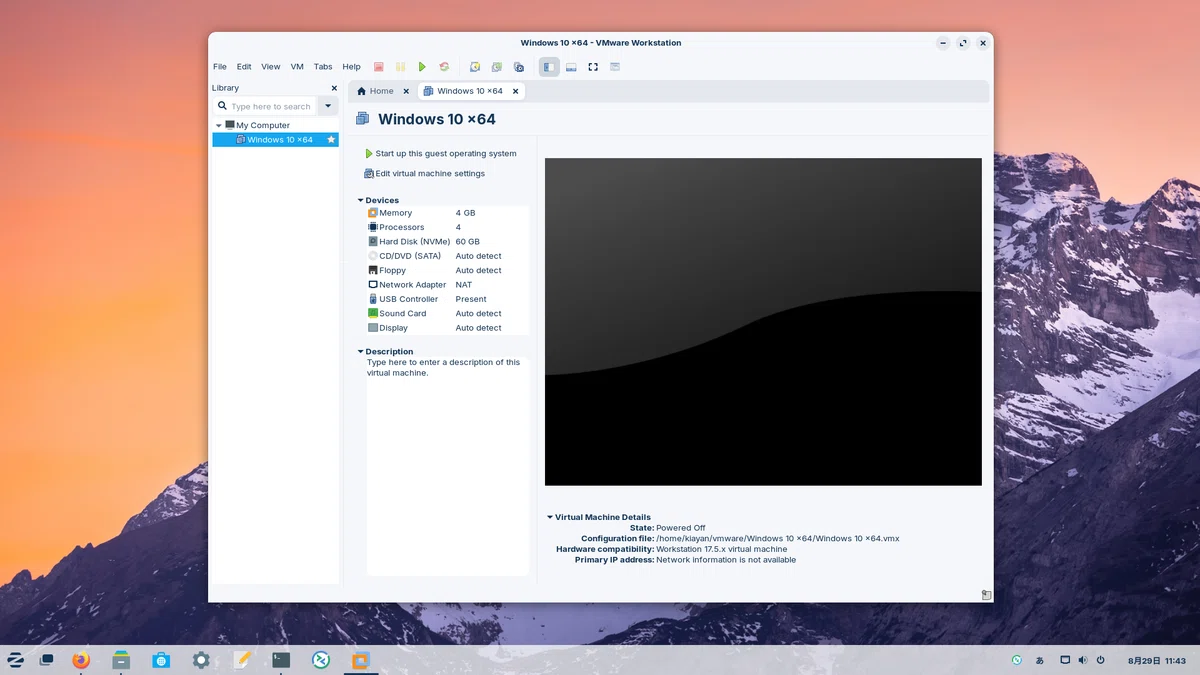Open the clock showing 8月29日 11:43

coord(1157,660)
